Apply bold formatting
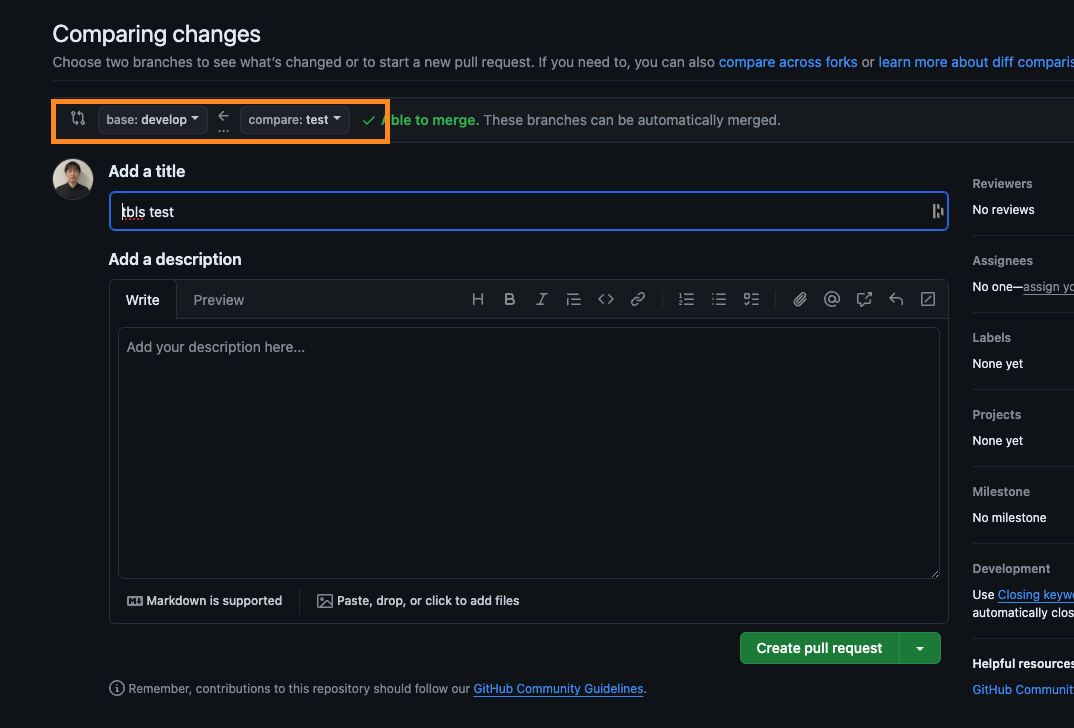Viewport: 1074px width, 728px height. (510, 299)
